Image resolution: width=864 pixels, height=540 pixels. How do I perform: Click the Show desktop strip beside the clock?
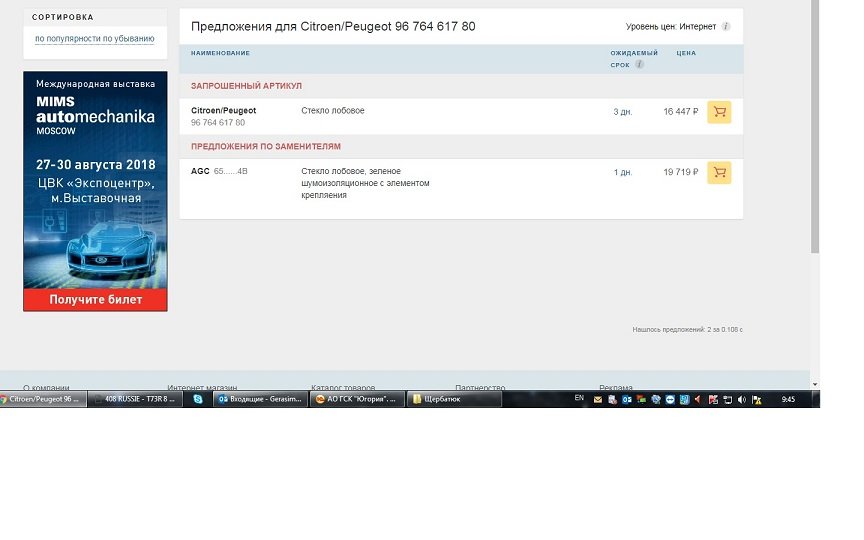coord(816,399)
